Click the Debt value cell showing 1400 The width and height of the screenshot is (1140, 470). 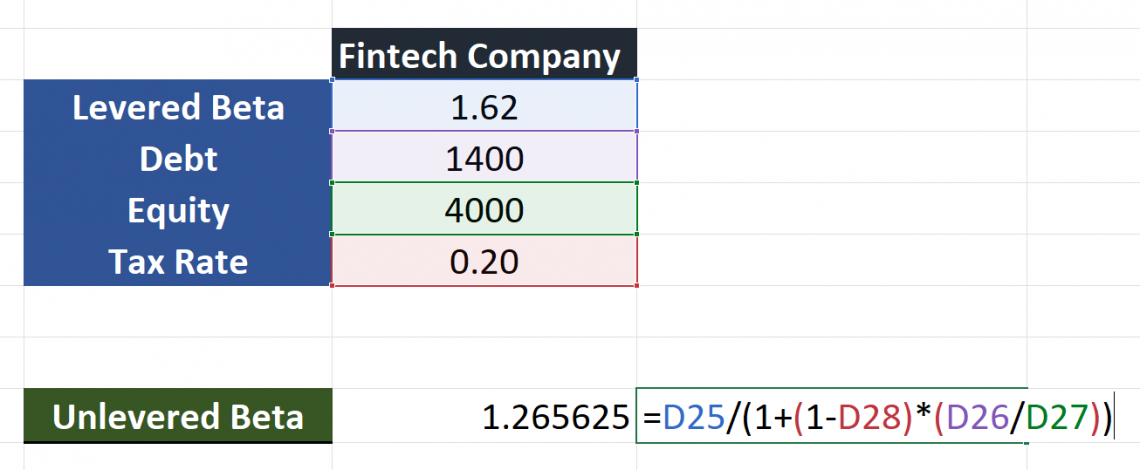pyautogui.click(x=484, y=159)
